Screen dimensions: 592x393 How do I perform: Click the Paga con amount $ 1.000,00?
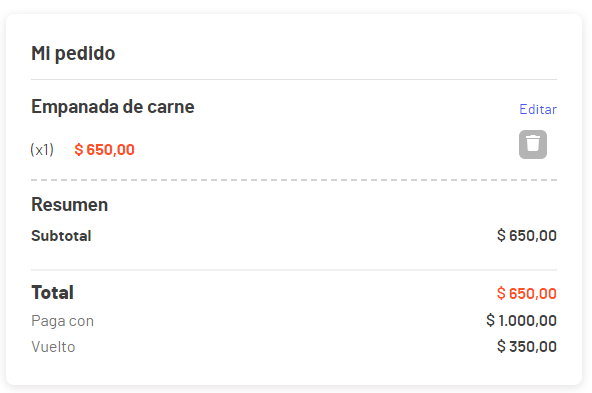[x=521, y=321]
